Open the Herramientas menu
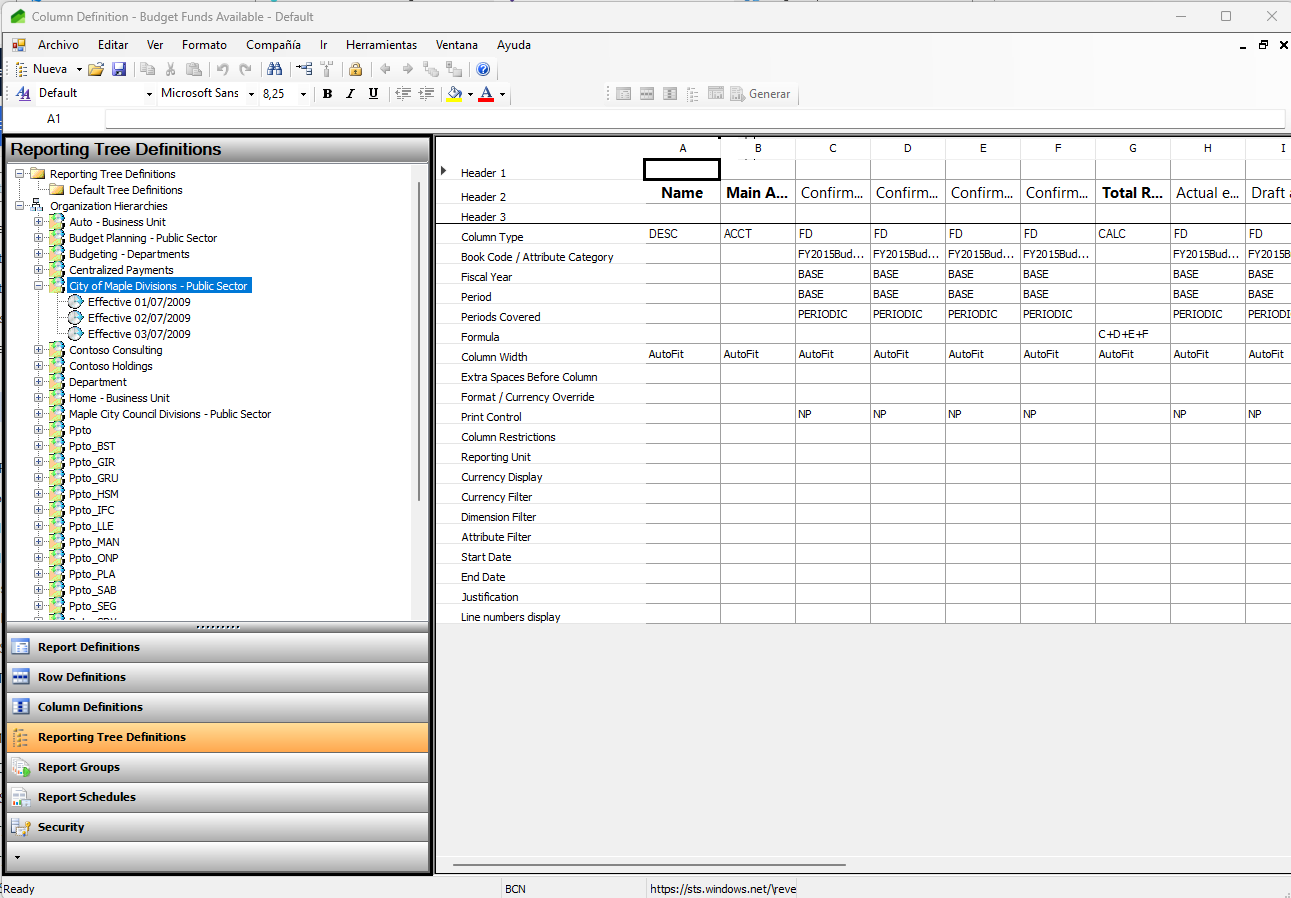1291x898 pixels. tap(381, 45)
